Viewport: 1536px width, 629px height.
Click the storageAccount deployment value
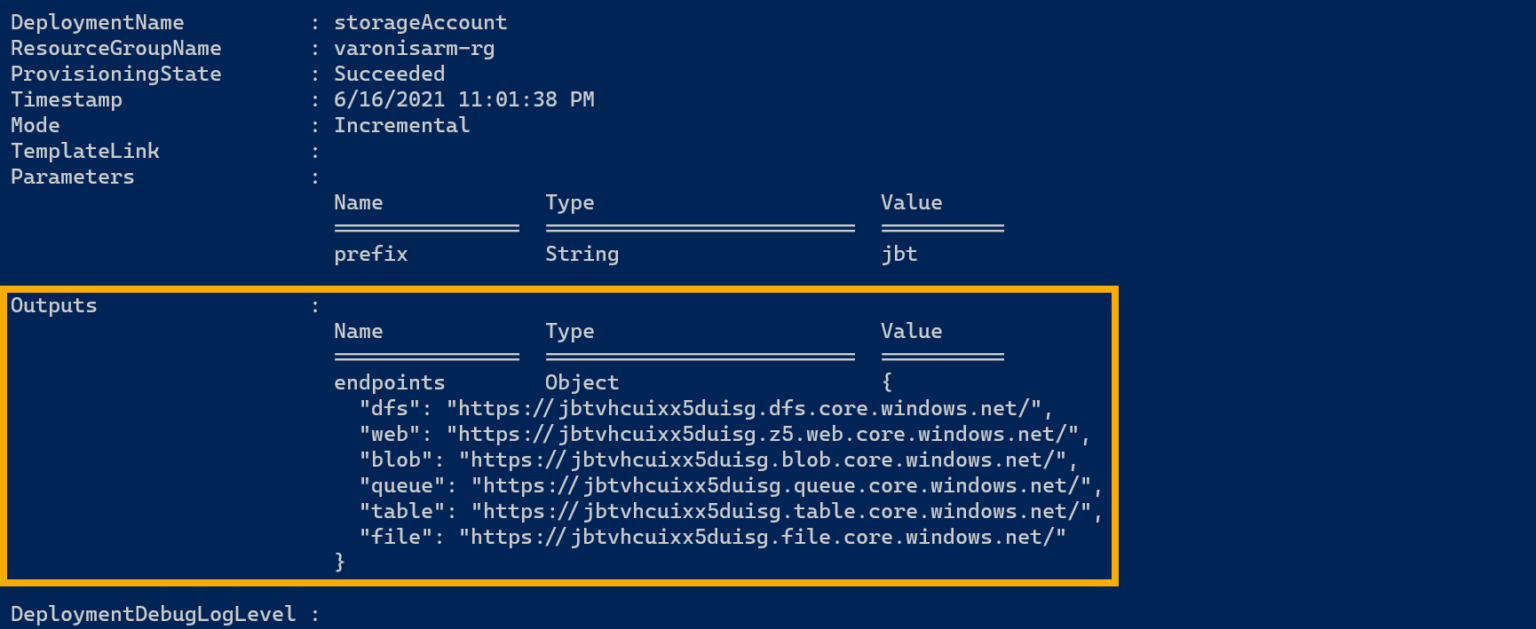(420, 22)
